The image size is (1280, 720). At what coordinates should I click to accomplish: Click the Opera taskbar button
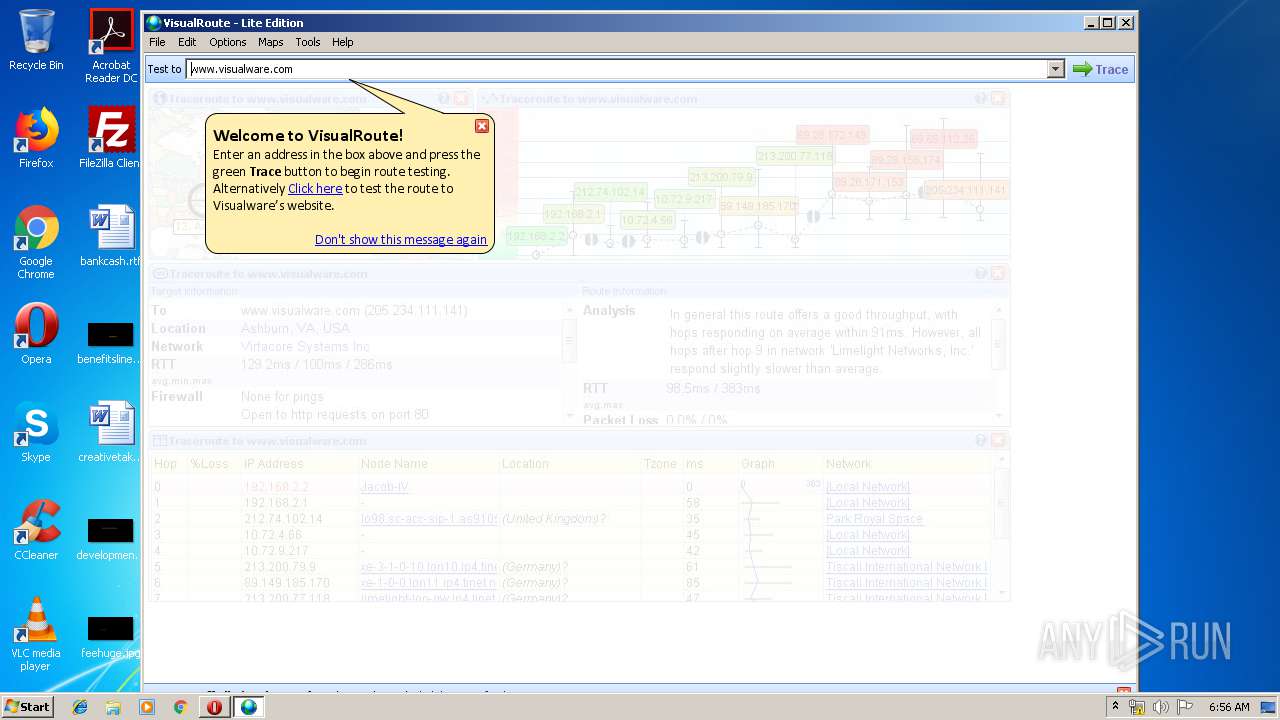[x=214, y=707]
